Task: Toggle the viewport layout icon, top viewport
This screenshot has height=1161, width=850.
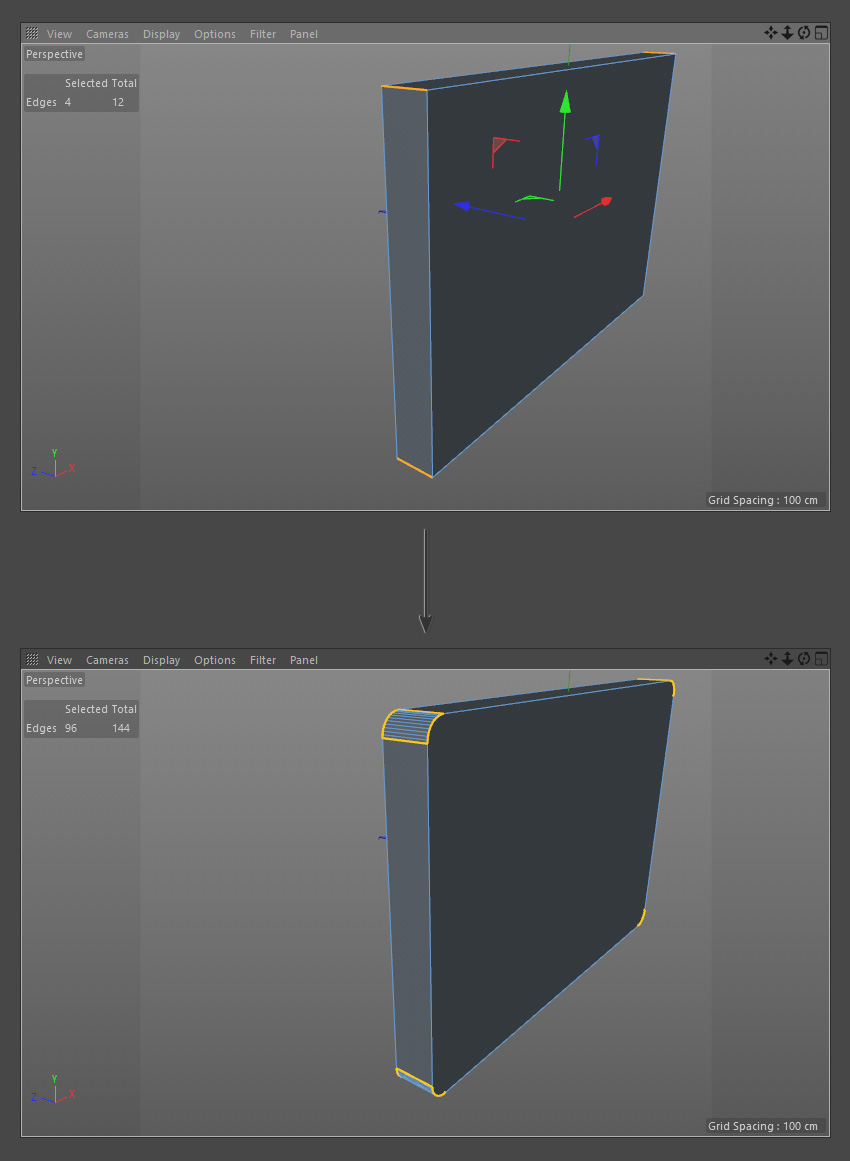Action: pyautogui.click(x=821, y=33)
